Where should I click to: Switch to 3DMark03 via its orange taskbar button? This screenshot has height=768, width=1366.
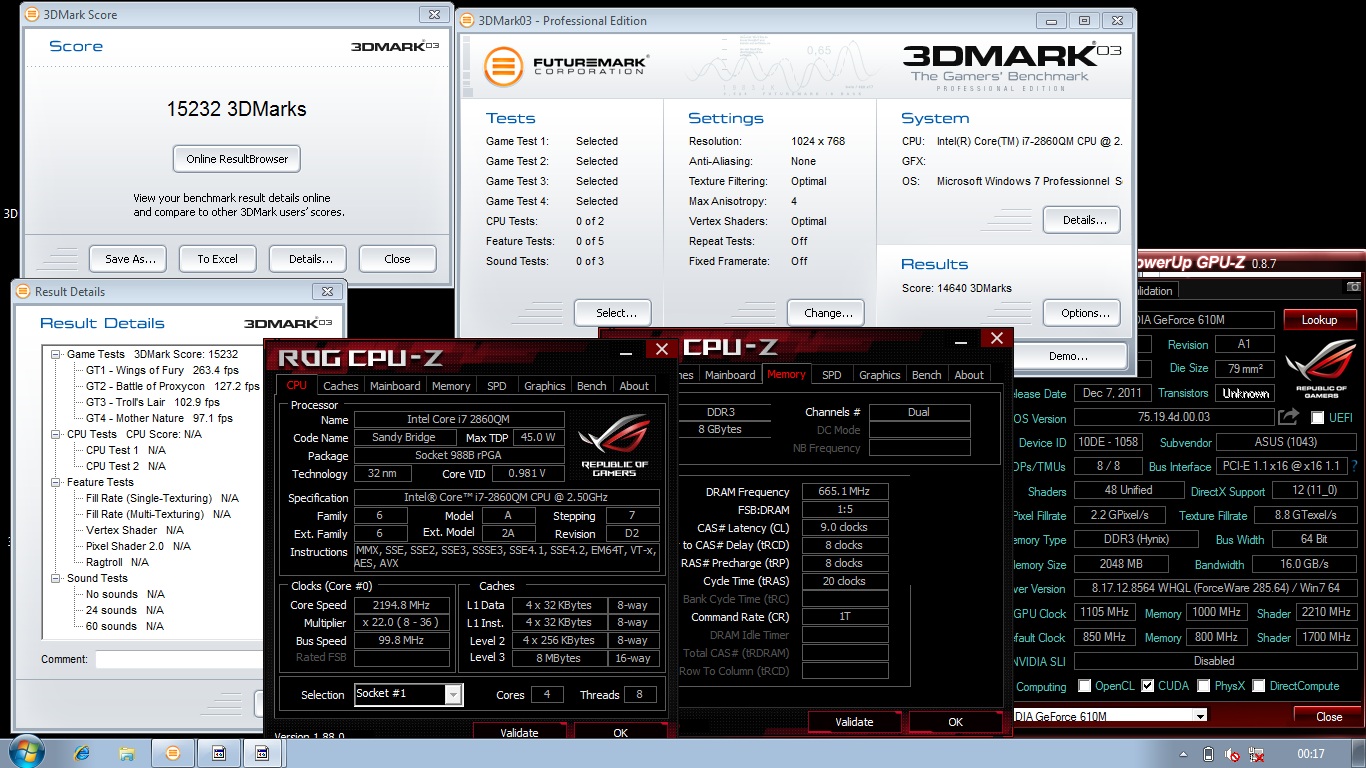172,753
